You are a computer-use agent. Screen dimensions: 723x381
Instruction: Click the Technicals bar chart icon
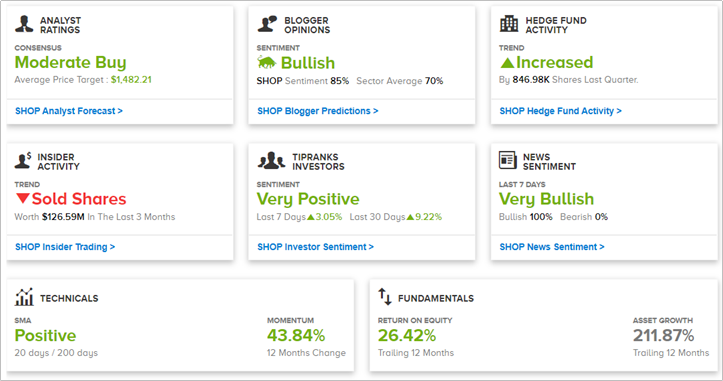click(x=24, y=297)
